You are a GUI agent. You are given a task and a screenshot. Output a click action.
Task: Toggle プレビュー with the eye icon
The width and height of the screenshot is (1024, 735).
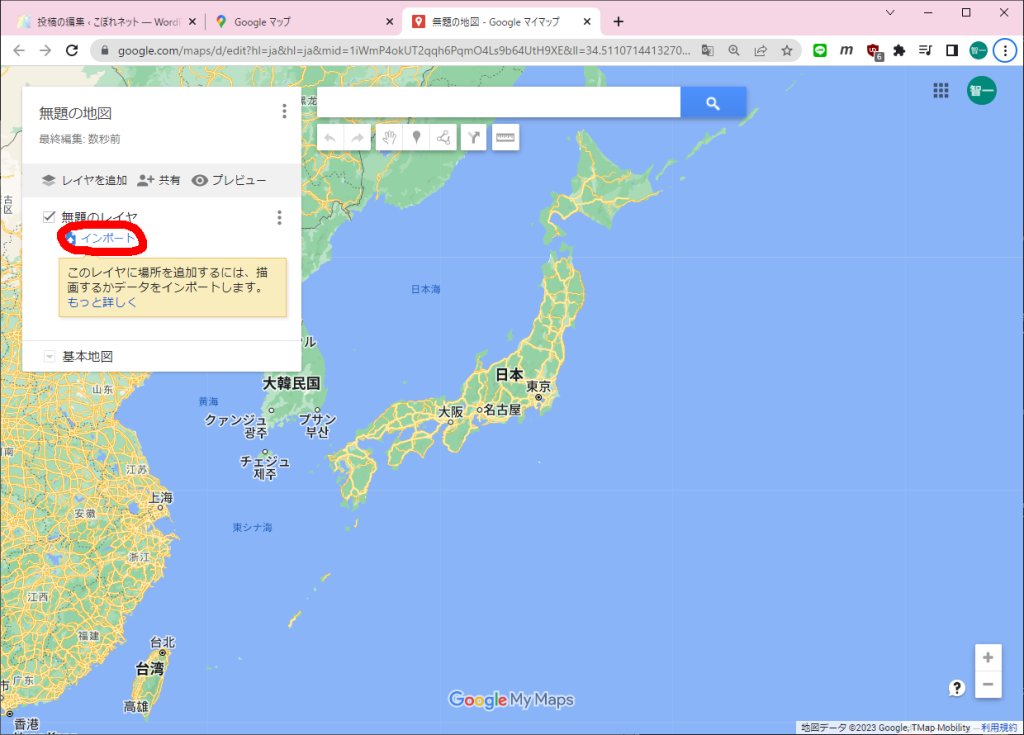point(240,180)
